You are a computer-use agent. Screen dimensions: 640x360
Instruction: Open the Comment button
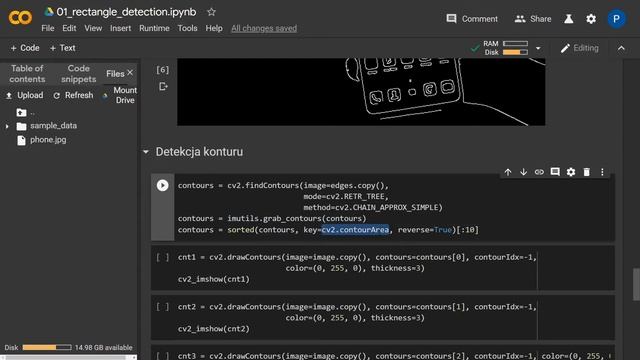[x=472, y=19]
